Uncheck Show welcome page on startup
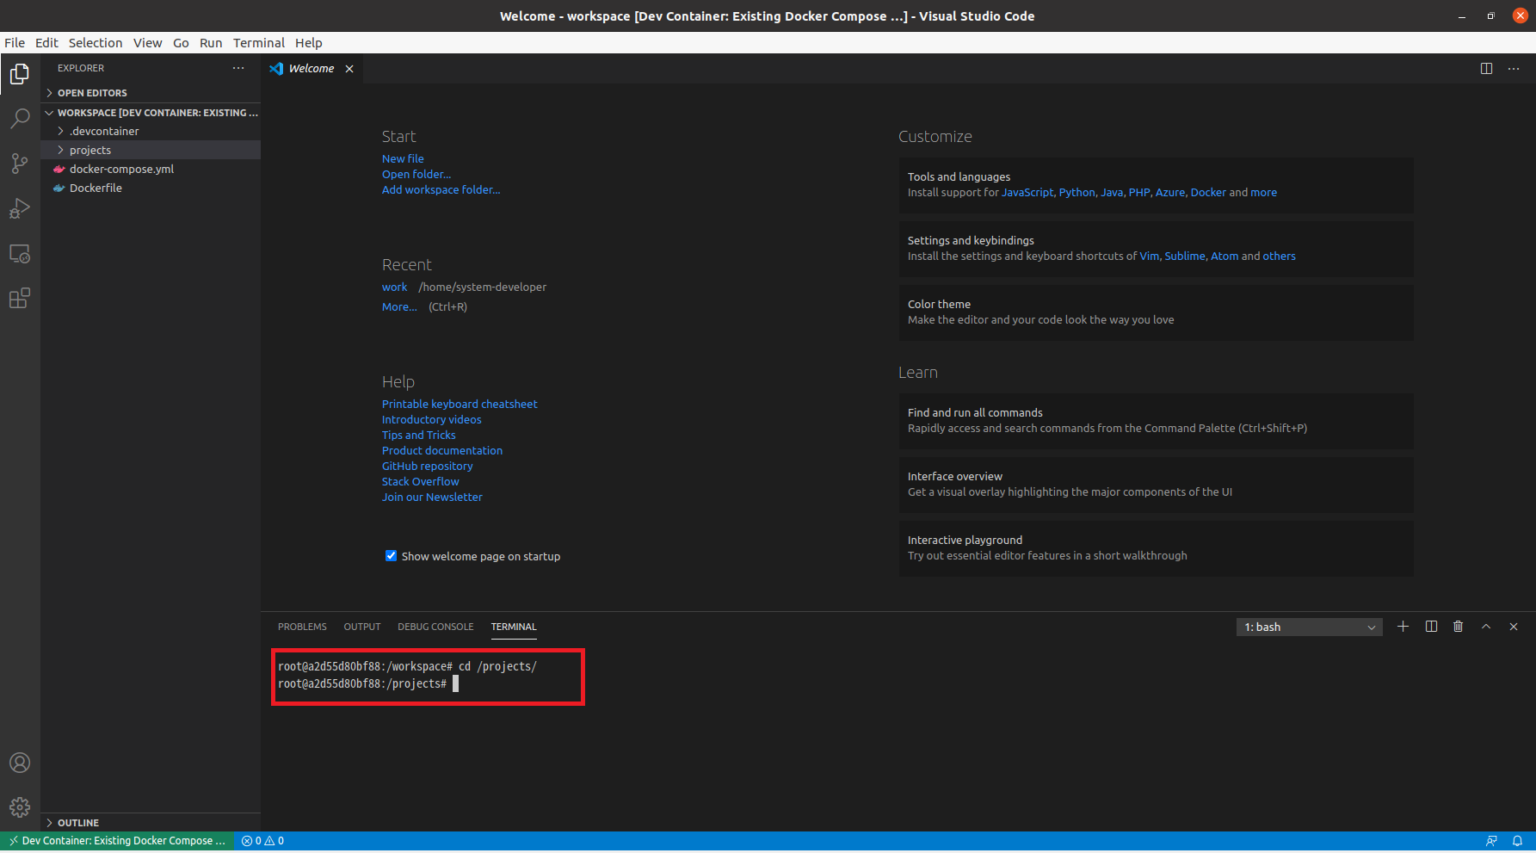 [390, 556]
